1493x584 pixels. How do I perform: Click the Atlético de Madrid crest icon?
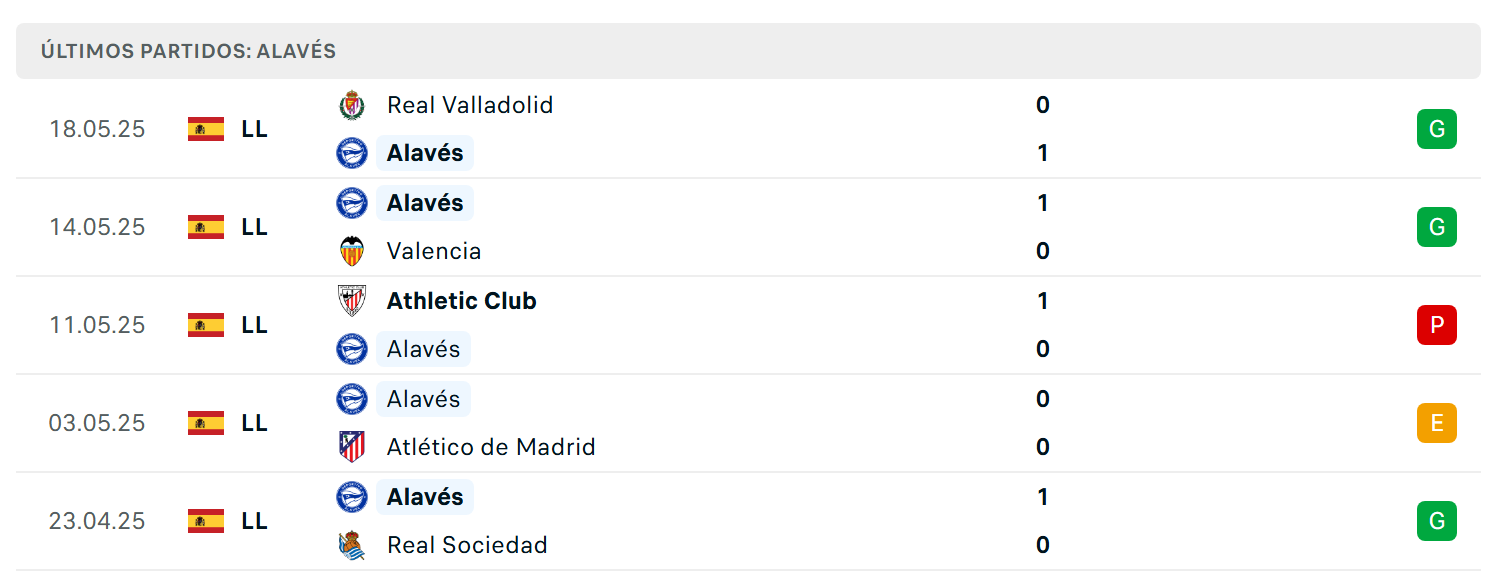[352, 447]
